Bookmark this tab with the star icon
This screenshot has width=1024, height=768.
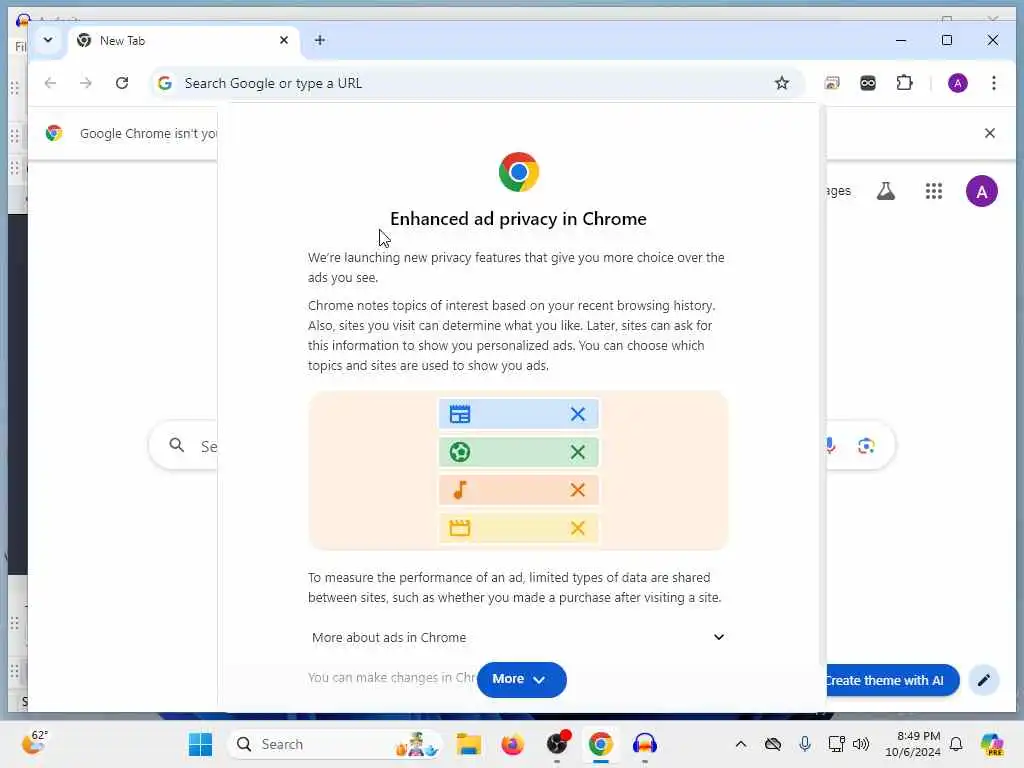pos(781,83)
